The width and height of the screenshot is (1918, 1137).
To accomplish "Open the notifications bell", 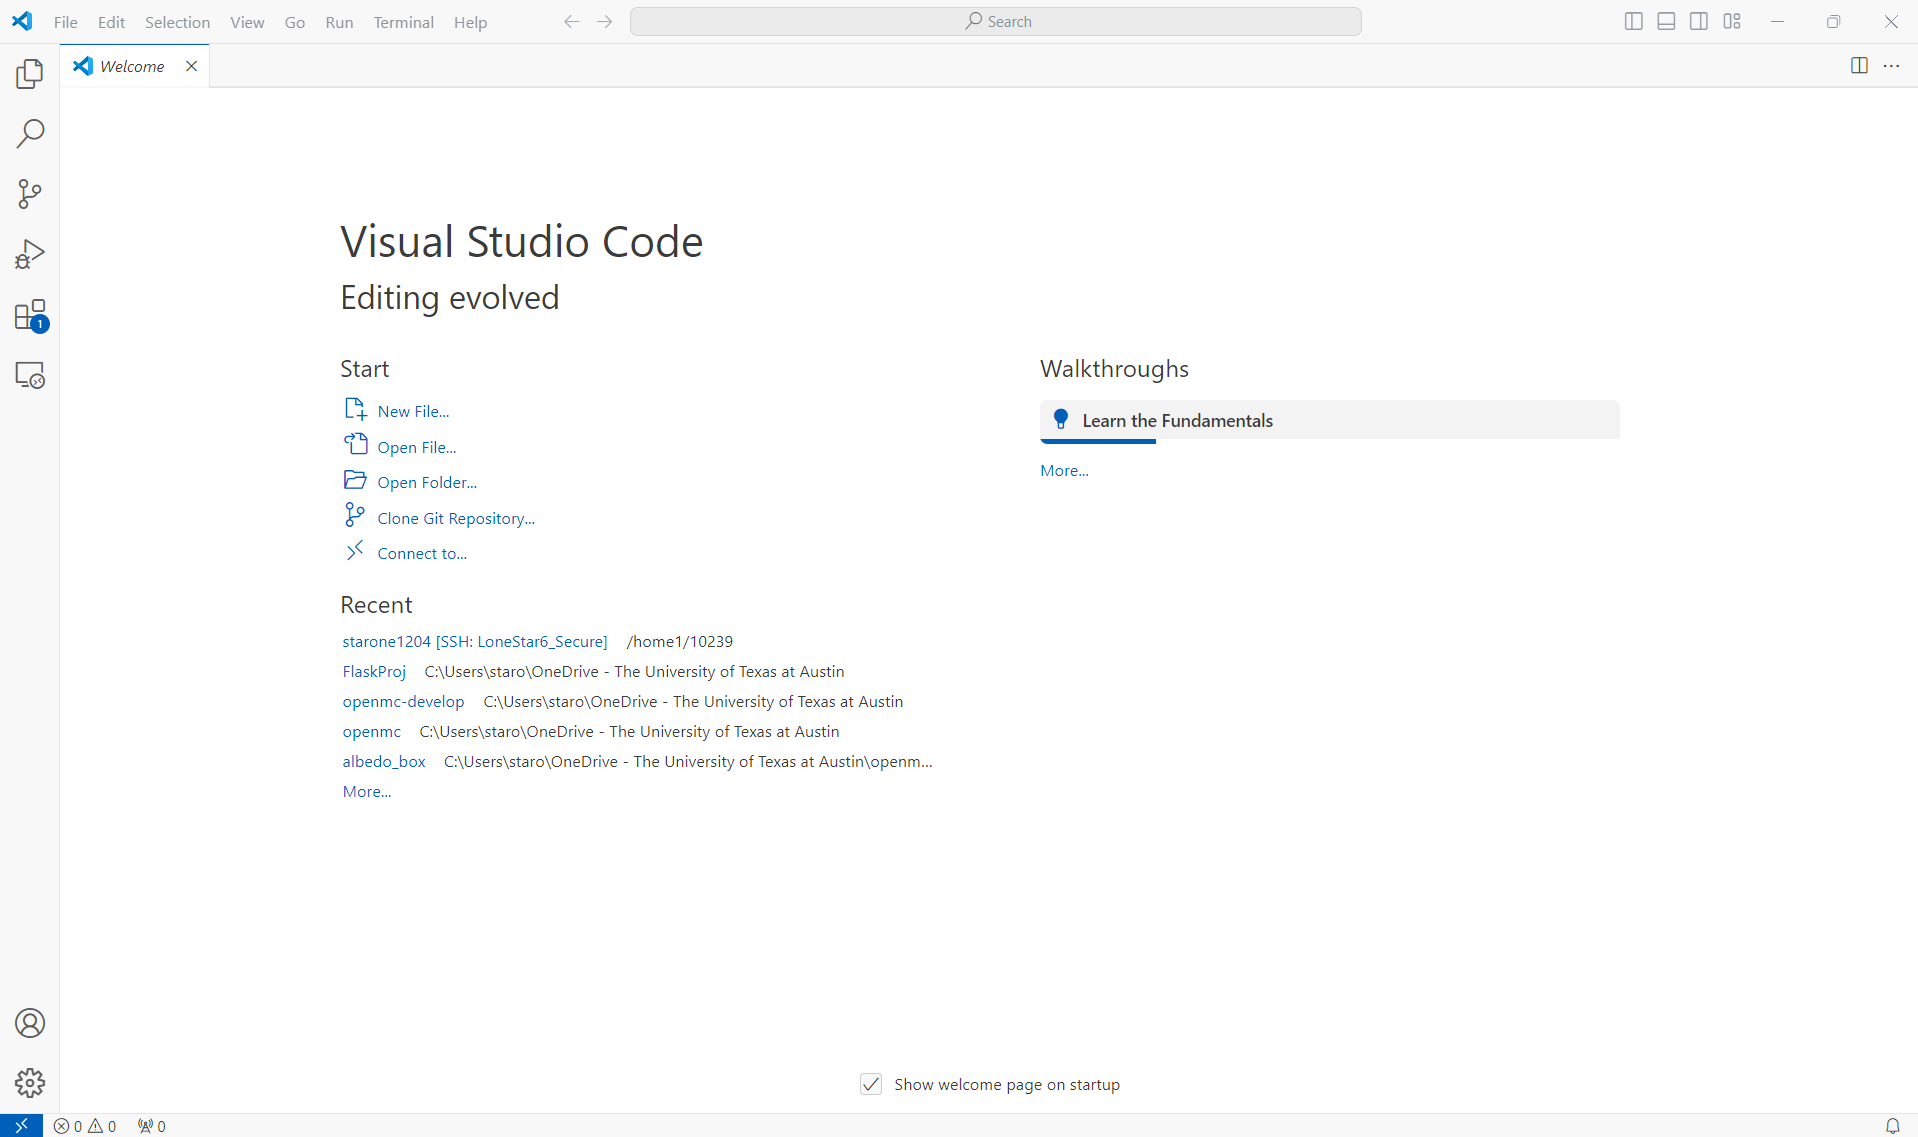I will click(x=1892, y=1126).
